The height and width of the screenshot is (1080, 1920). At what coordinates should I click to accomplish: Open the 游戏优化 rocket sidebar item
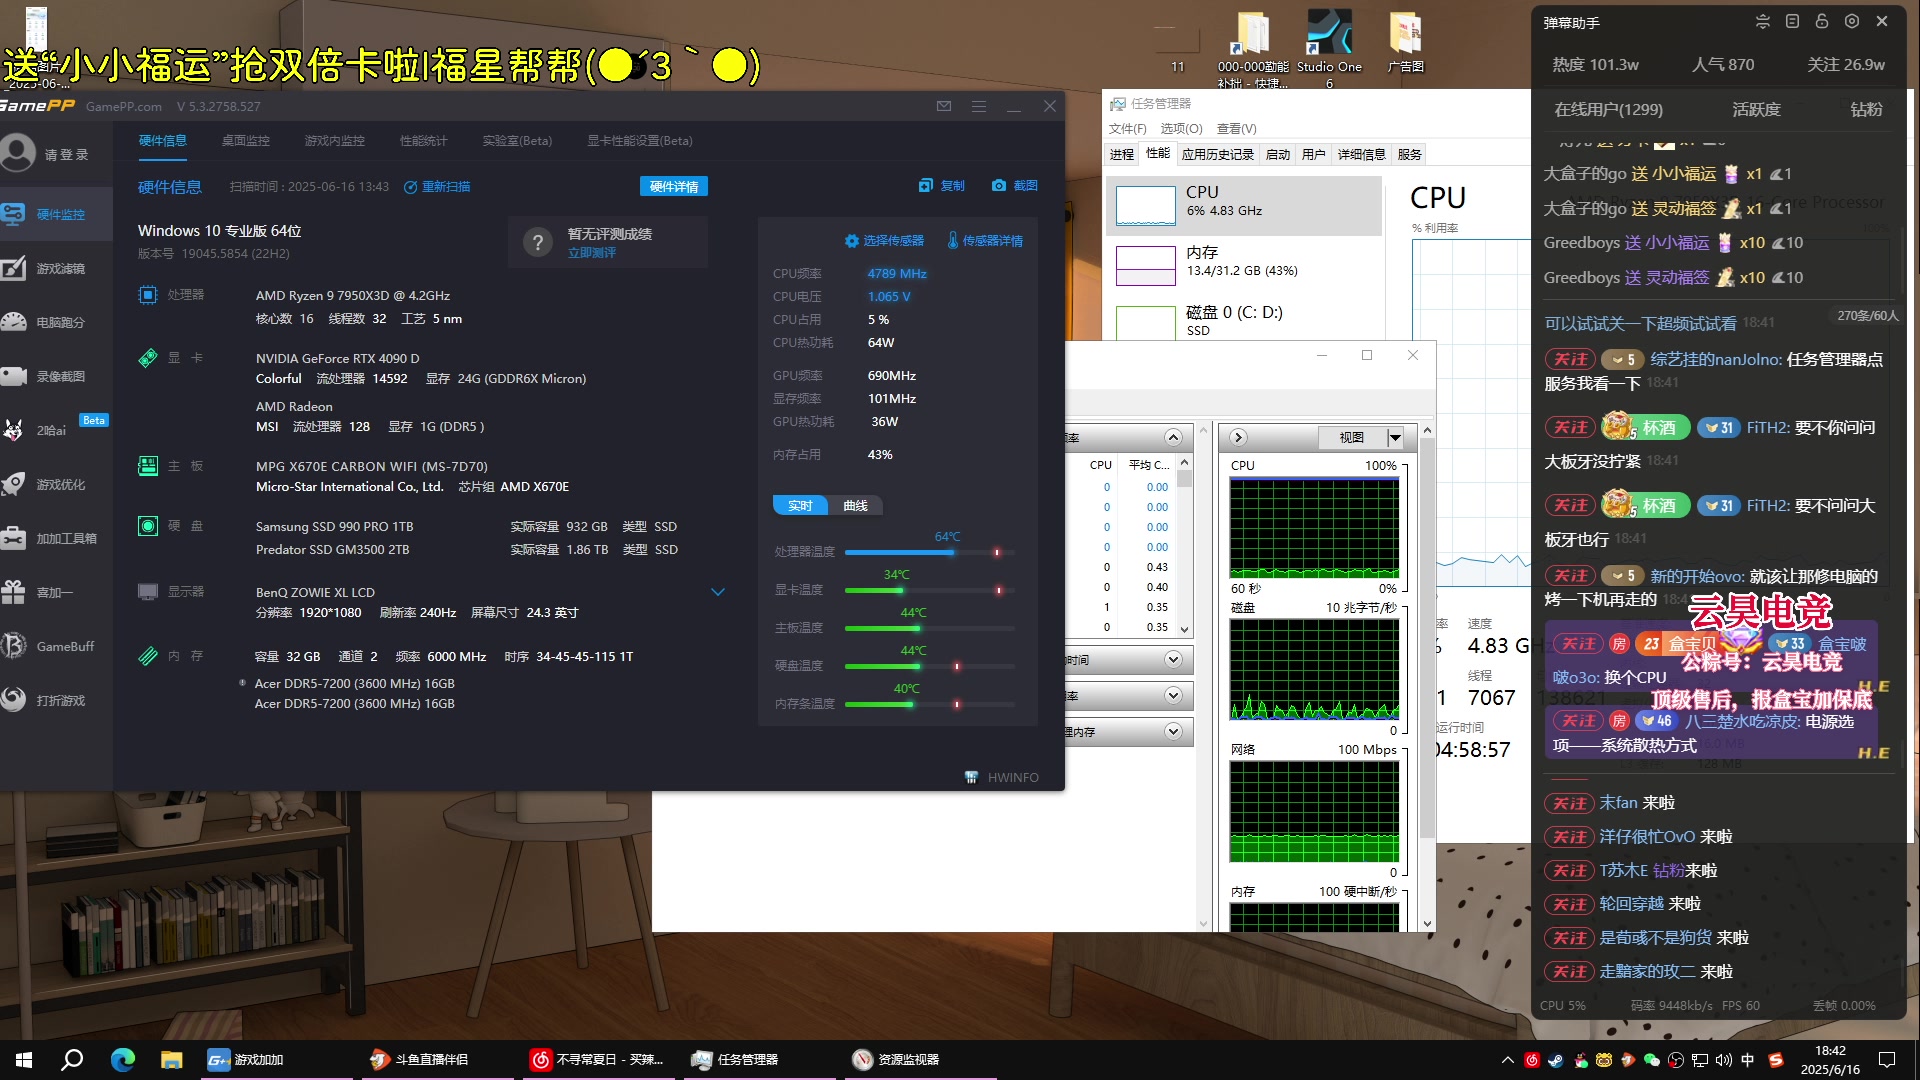click(x=56, y=484)
